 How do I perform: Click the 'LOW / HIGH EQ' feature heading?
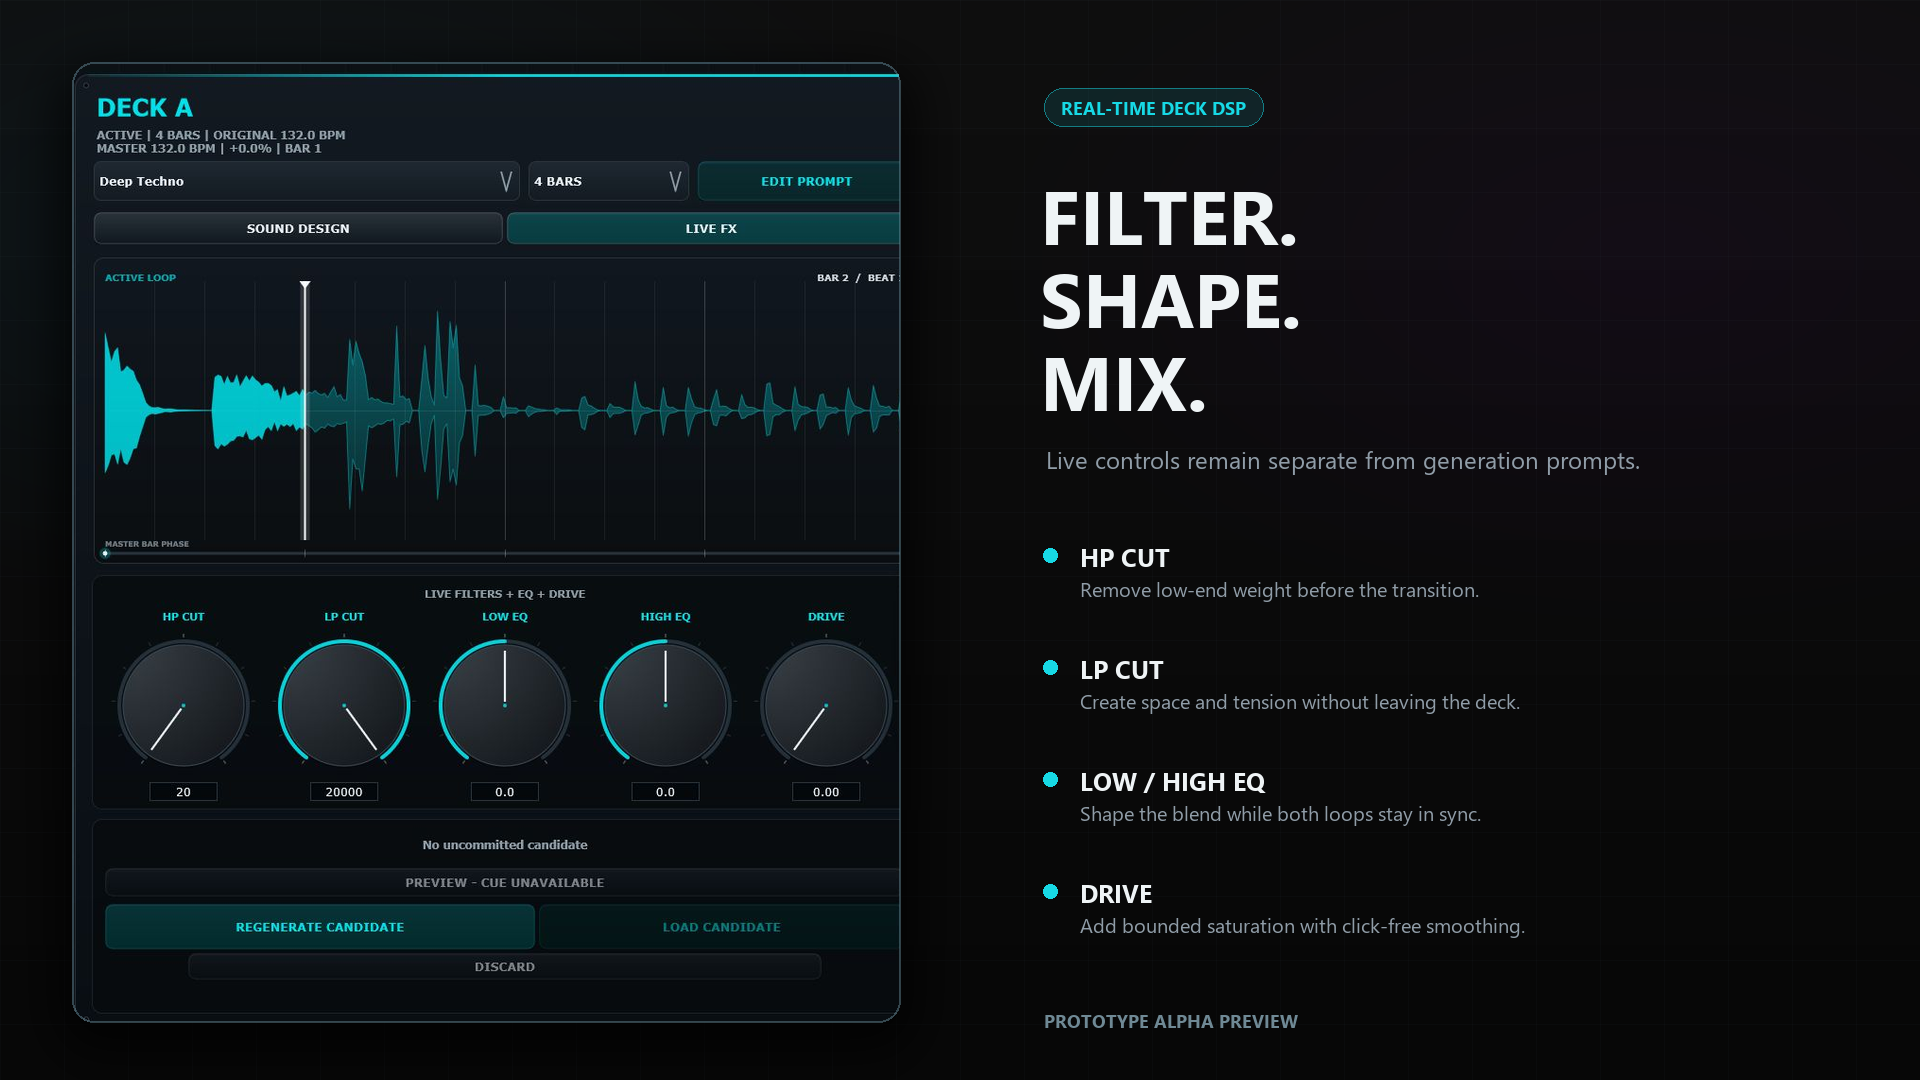[x=1172, y=782]
